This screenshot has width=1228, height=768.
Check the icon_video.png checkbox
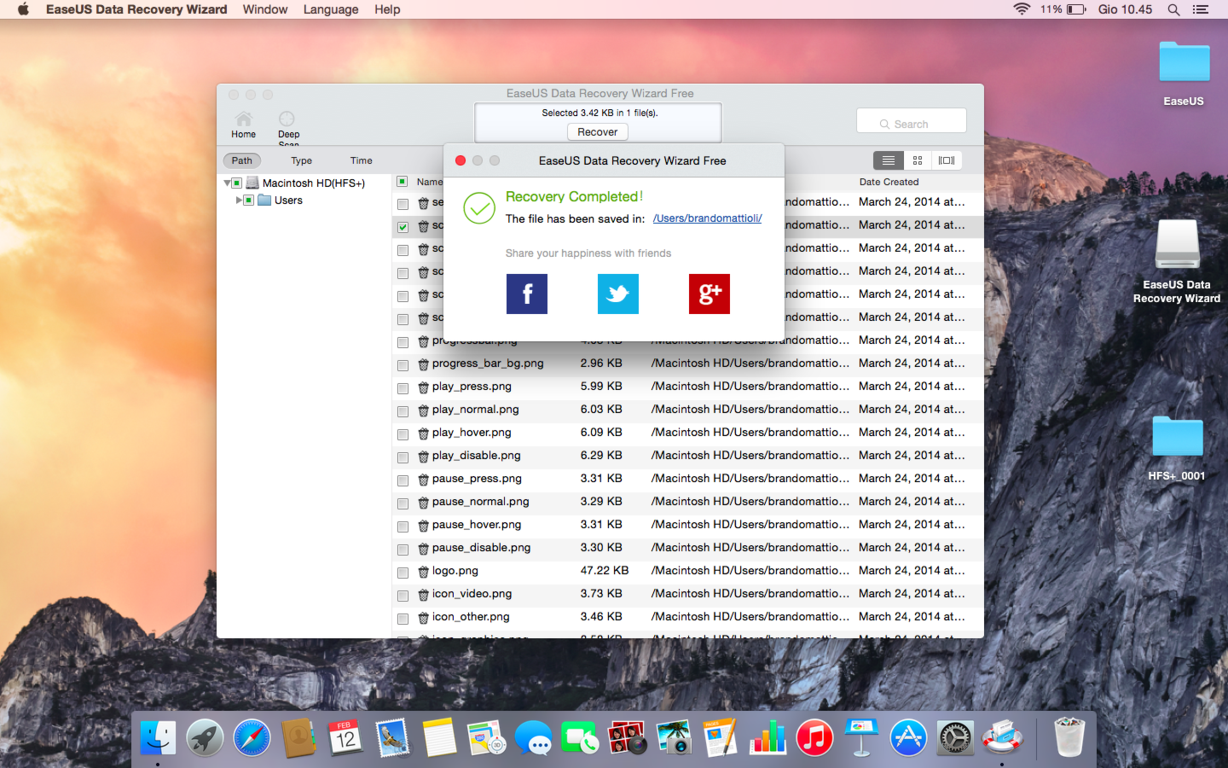(403, 595)
